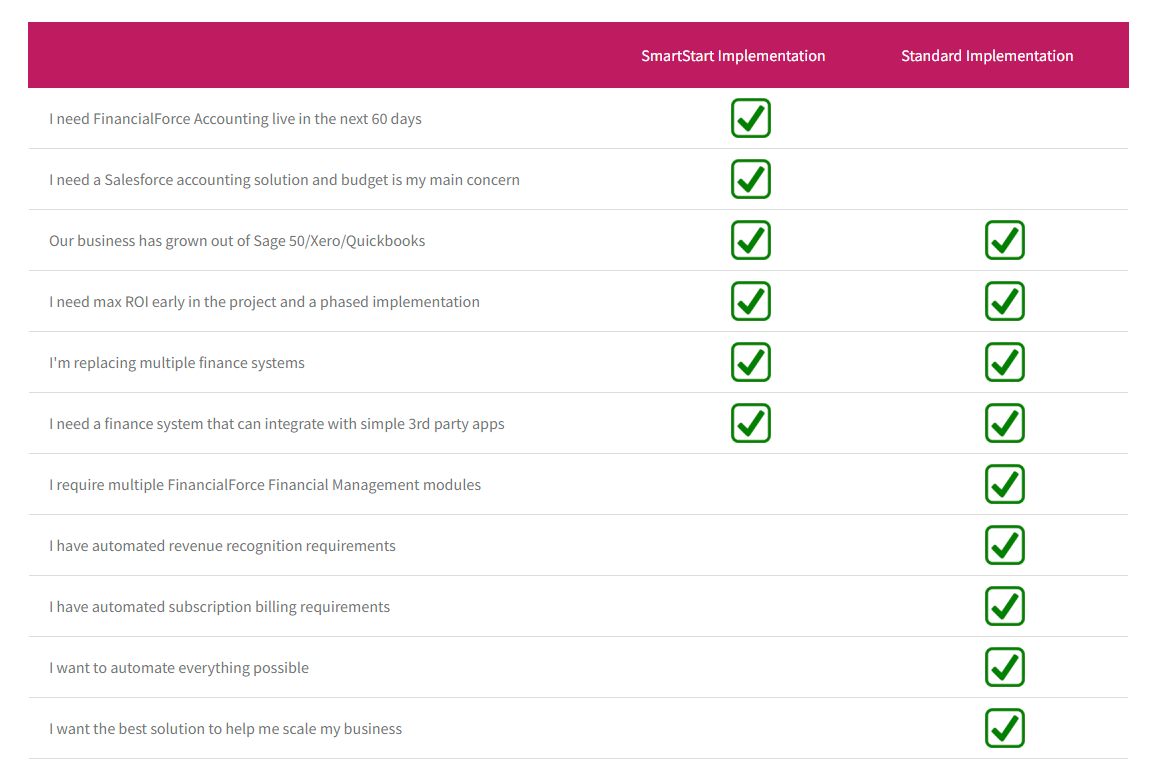Click SmartStart checkmark for 60 days go-live row

[x=750, y=118]
